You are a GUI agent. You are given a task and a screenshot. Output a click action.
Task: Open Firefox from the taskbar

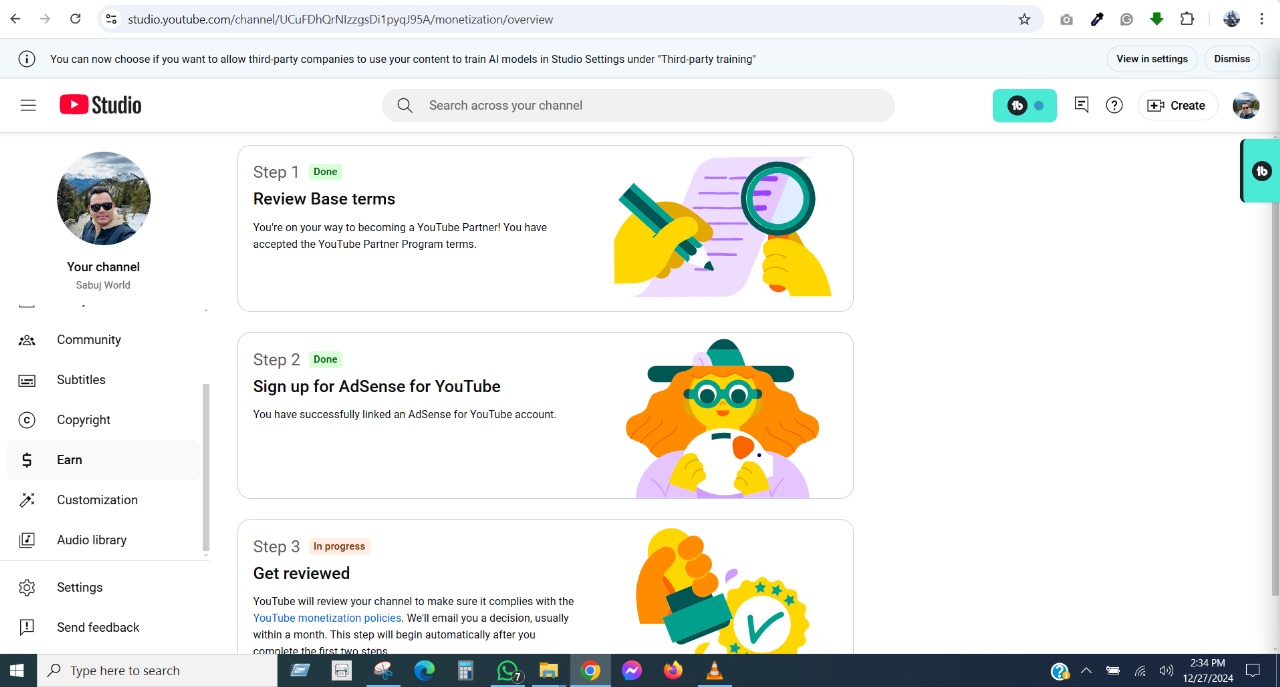(673, 671)
